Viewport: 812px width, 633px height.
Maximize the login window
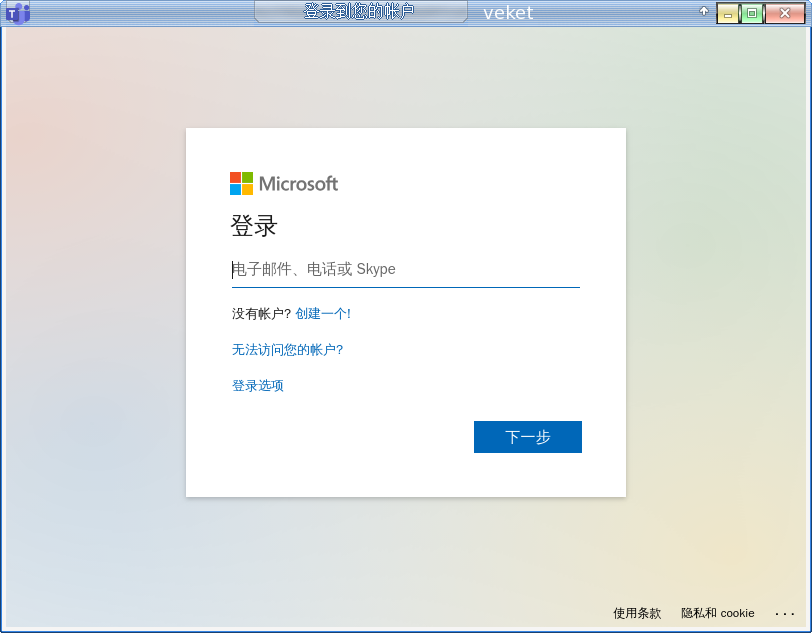click(x=752, y=13)
